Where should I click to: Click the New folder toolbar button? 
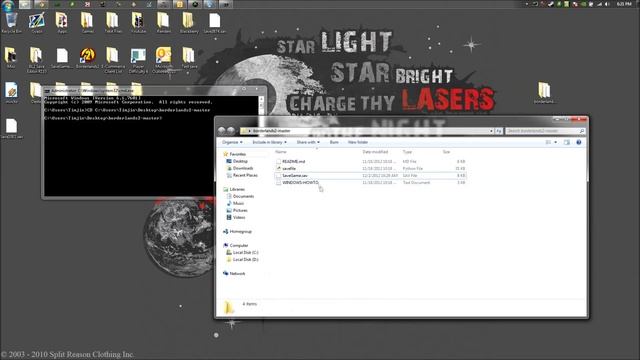pos(358,142)
